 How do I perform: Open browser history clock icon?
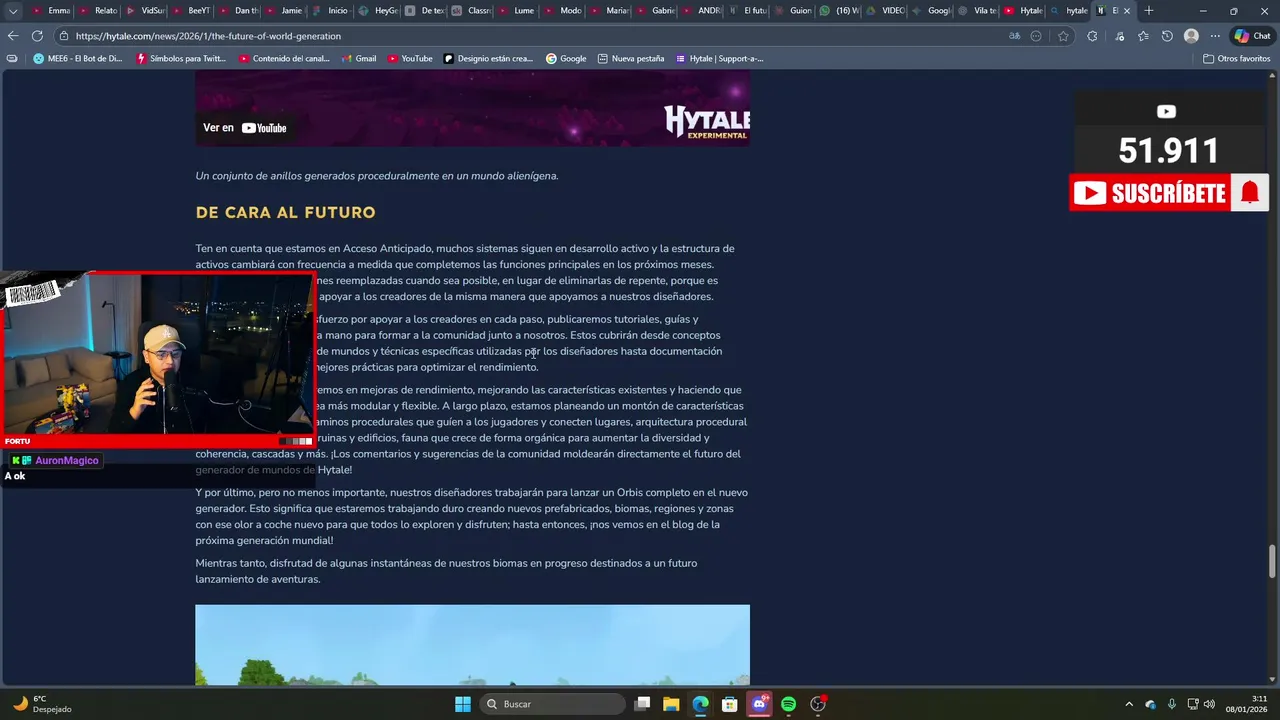click(1167, 36)
